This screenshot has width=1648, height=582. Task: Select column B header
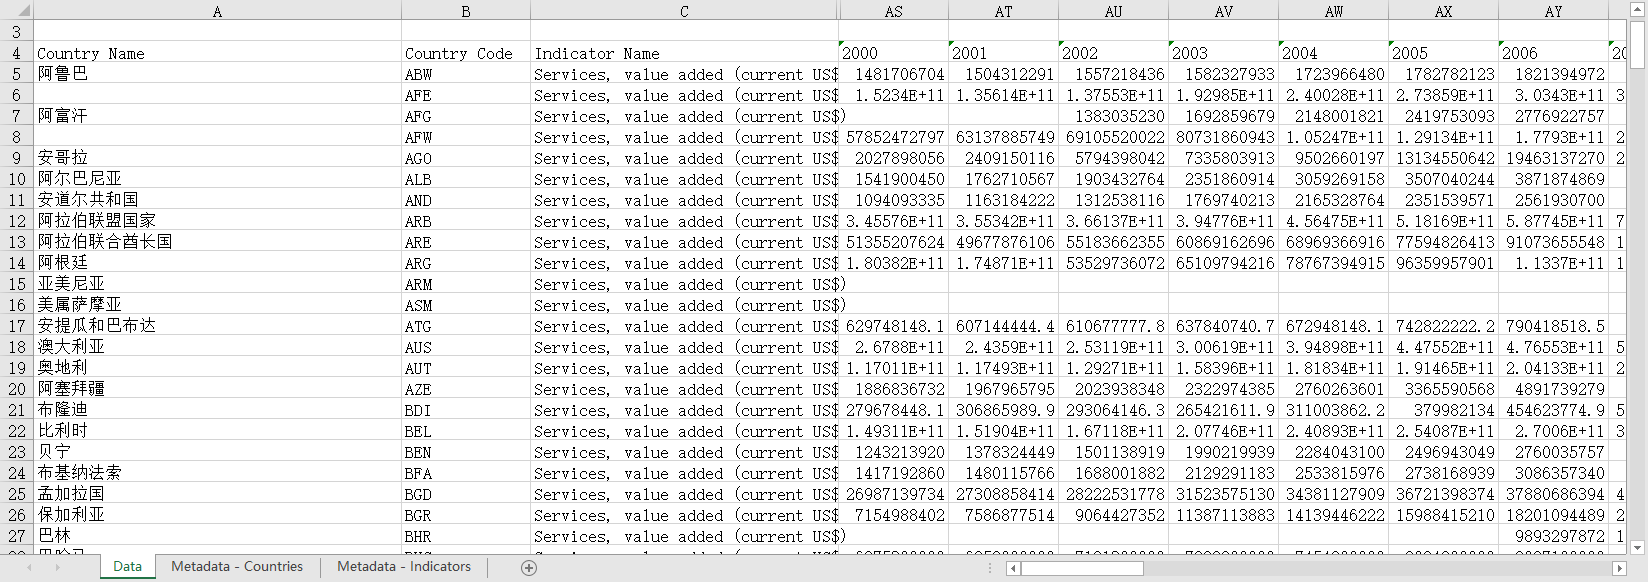[x=466, y=11]
